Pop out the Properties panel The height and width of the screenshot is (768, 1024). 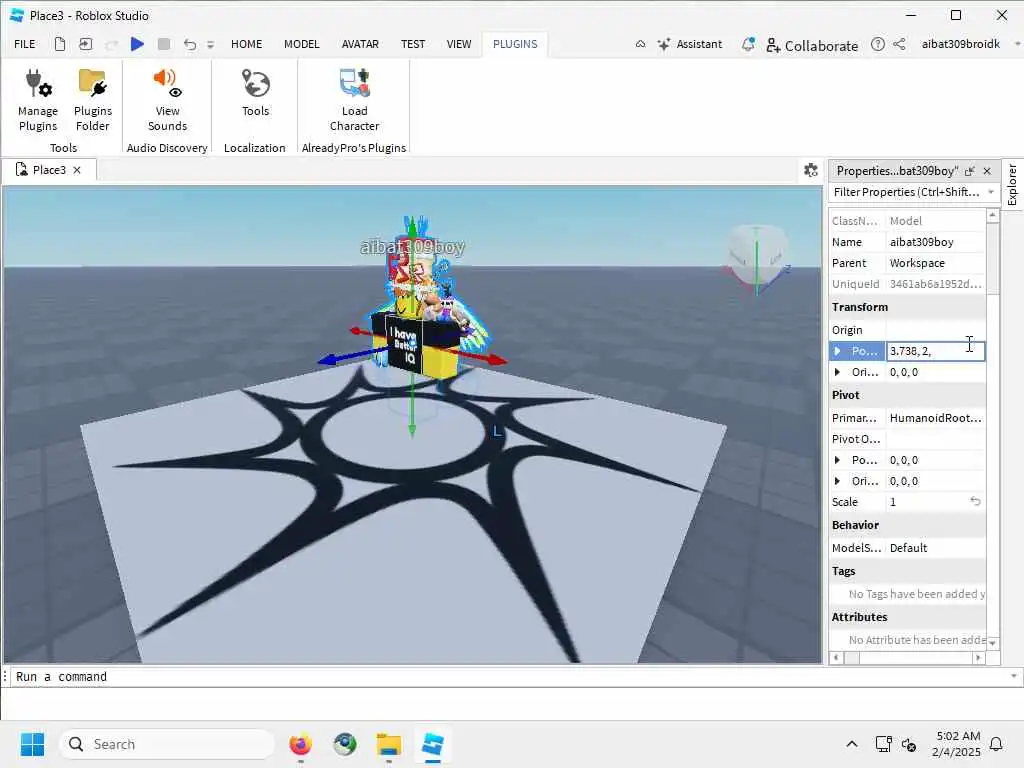(x=970, y=171)
